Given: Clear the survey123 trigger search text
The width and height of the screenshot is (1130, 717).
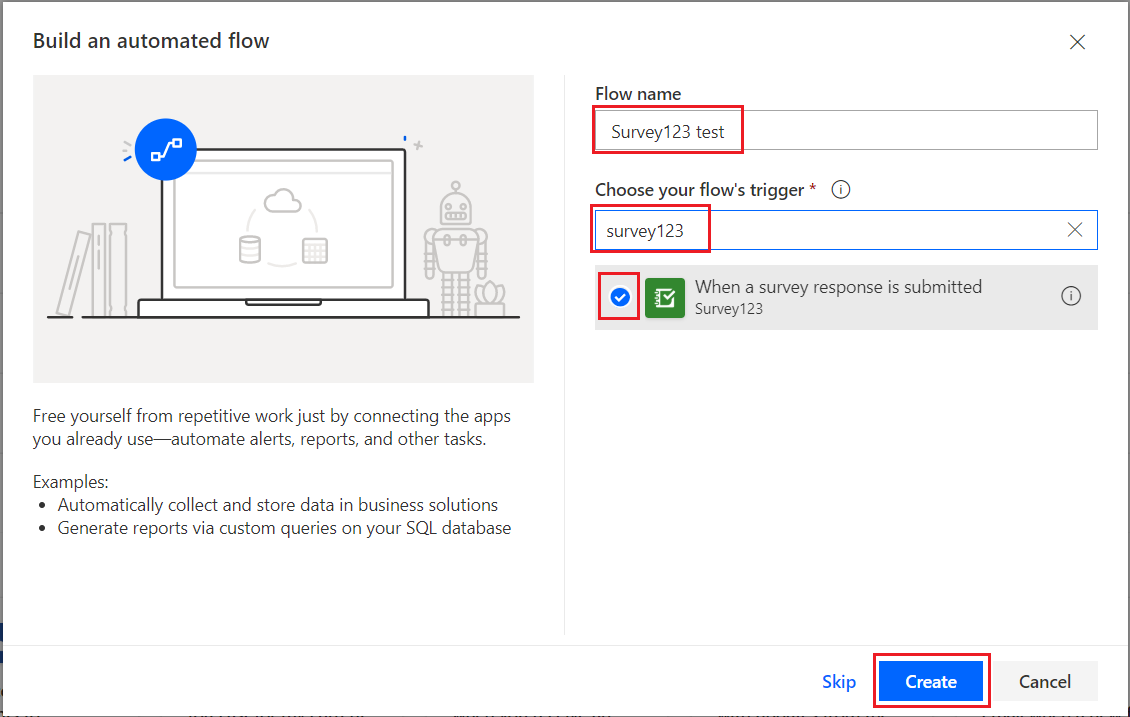Looking at the screenshot, I should point(1075,230).
